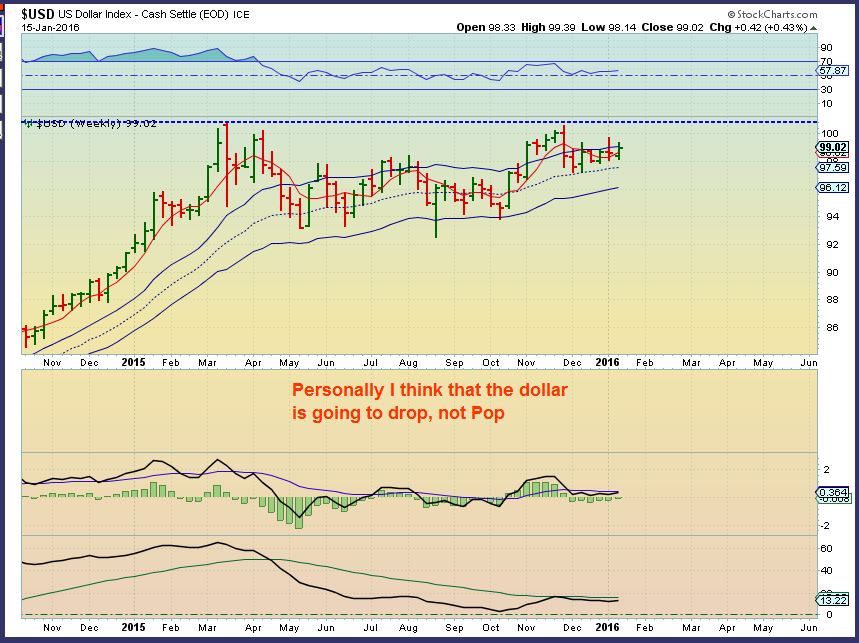Click the Jun label at far right of bottom axis
The height and width of the screenshot is (643, 859).
809,628
